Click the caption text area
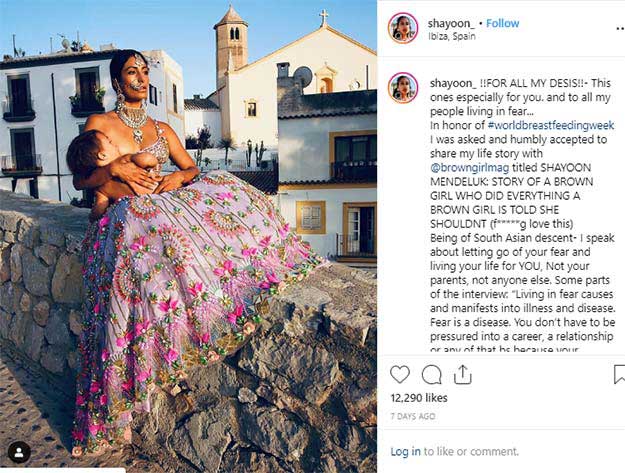This screenshot has width=625, height=473. point(522,214)
